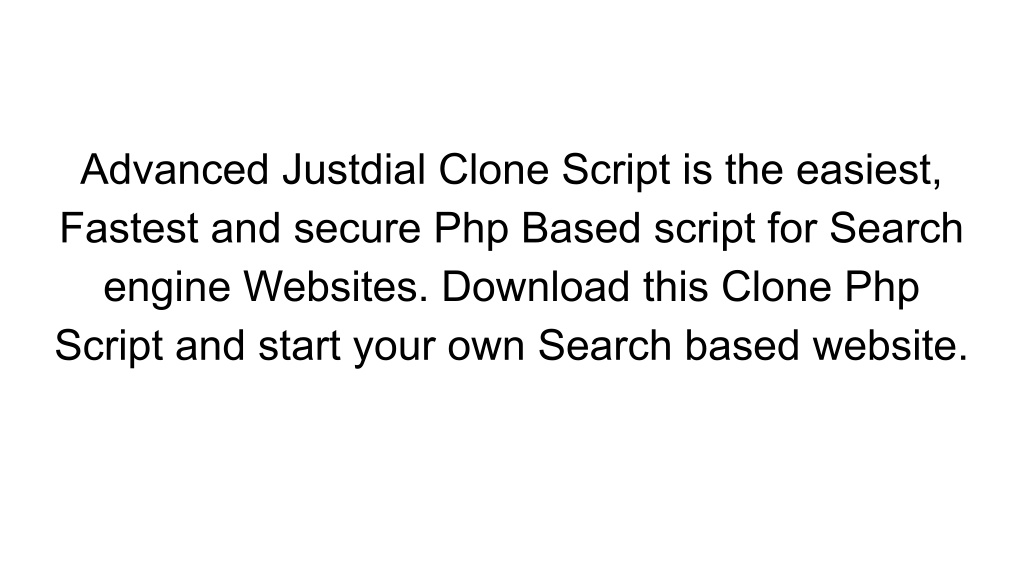Click the word "Advanced" in first line
This screenshot has height=576, width=1024.
[174, 169]
